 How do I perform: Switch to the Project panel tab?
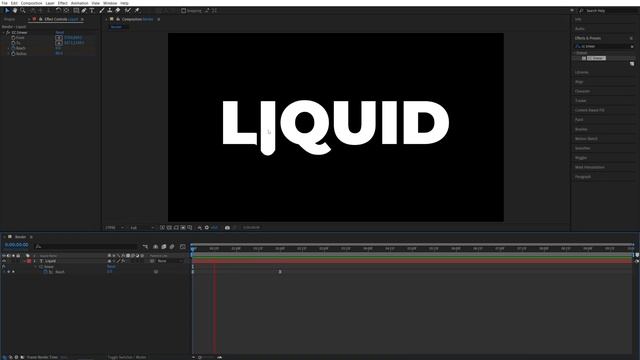click(x=9, y=19)
